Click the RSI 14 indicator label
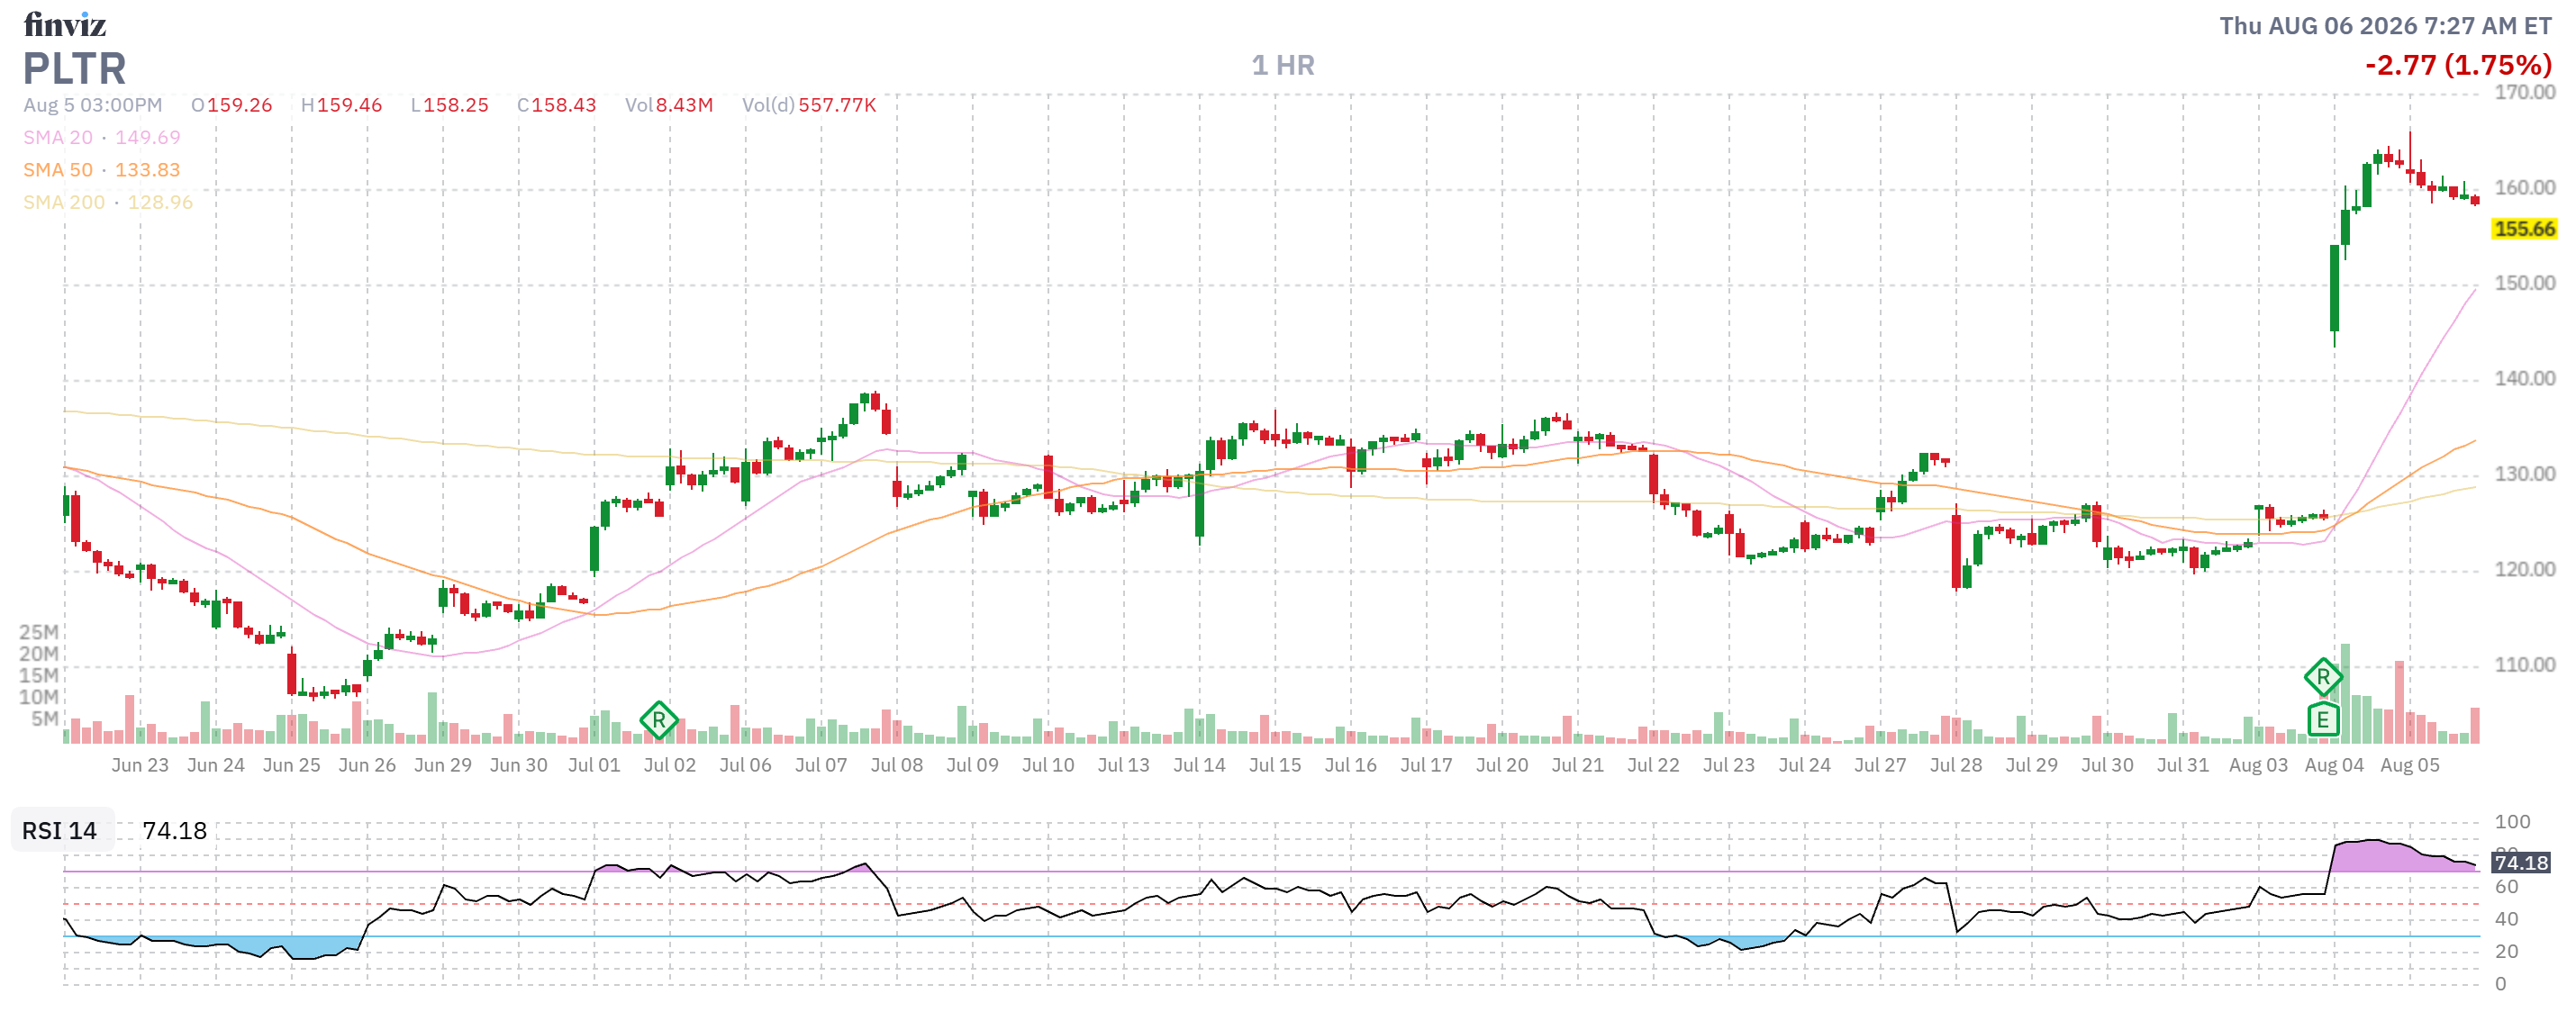 point(60,831)
